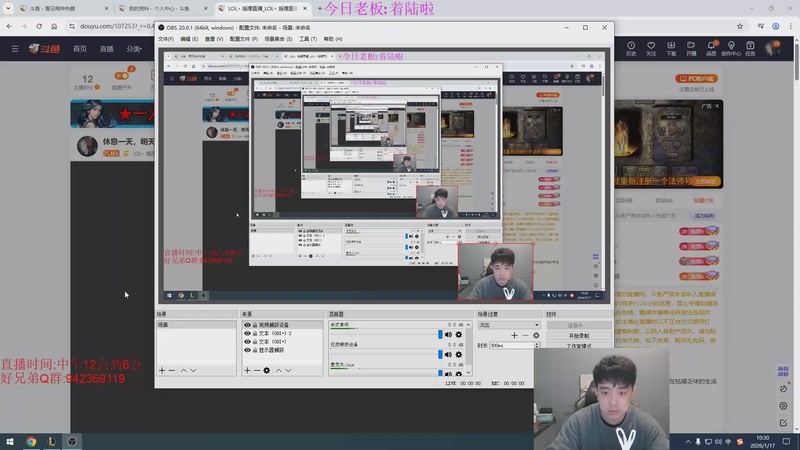Click the orange PC客户端 button

696,79
